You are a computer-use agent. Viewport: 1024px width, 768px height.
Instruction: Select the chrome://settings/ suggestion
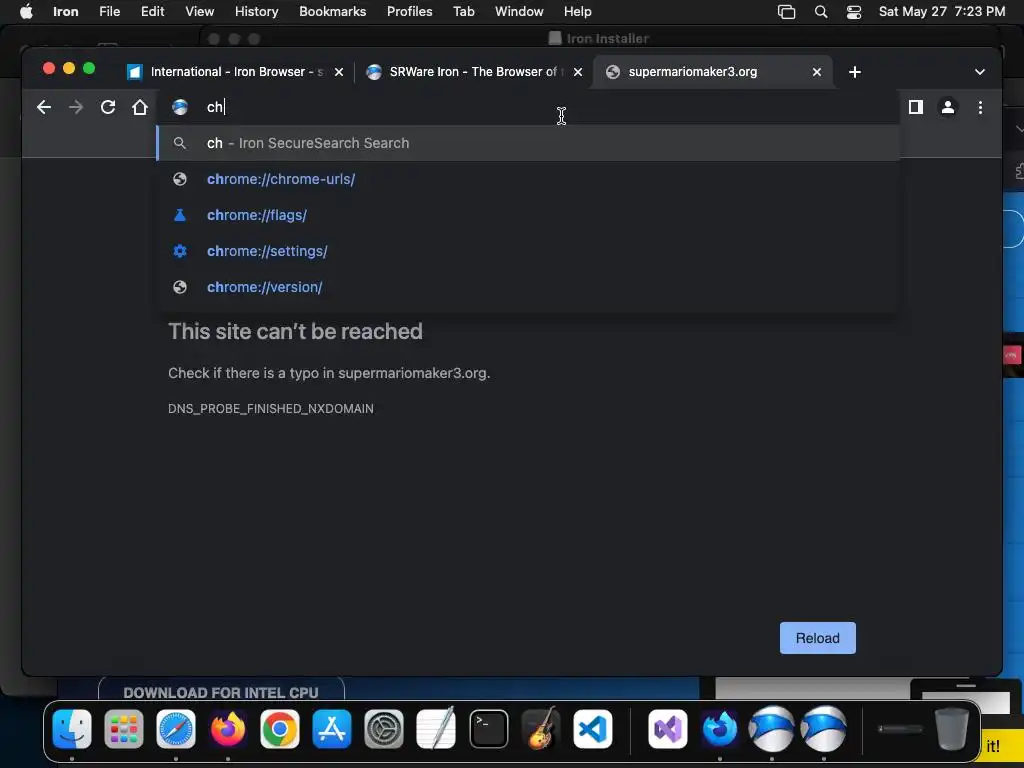click(x=528, y=251)
